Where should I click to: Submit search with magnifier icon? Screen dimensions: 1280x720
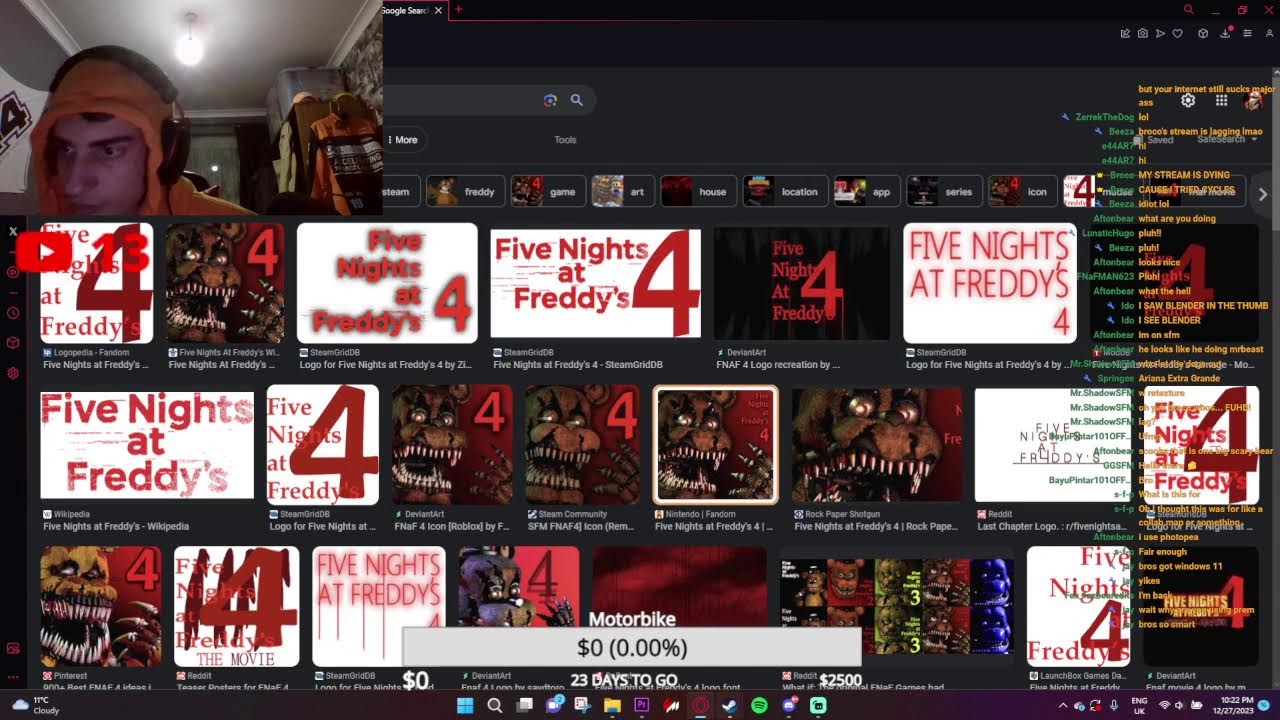[x=576, y=100]
